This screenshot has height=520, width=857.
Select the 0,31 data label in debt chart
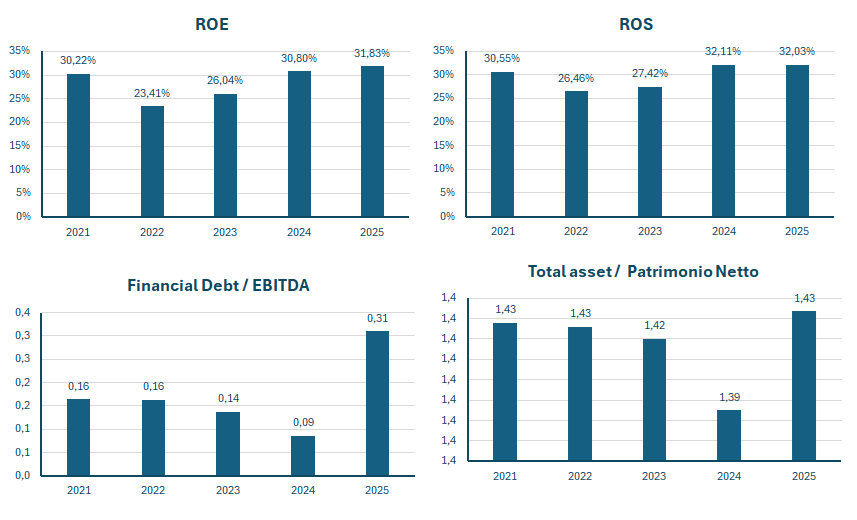pyautogui.click(x=377, y=318)
